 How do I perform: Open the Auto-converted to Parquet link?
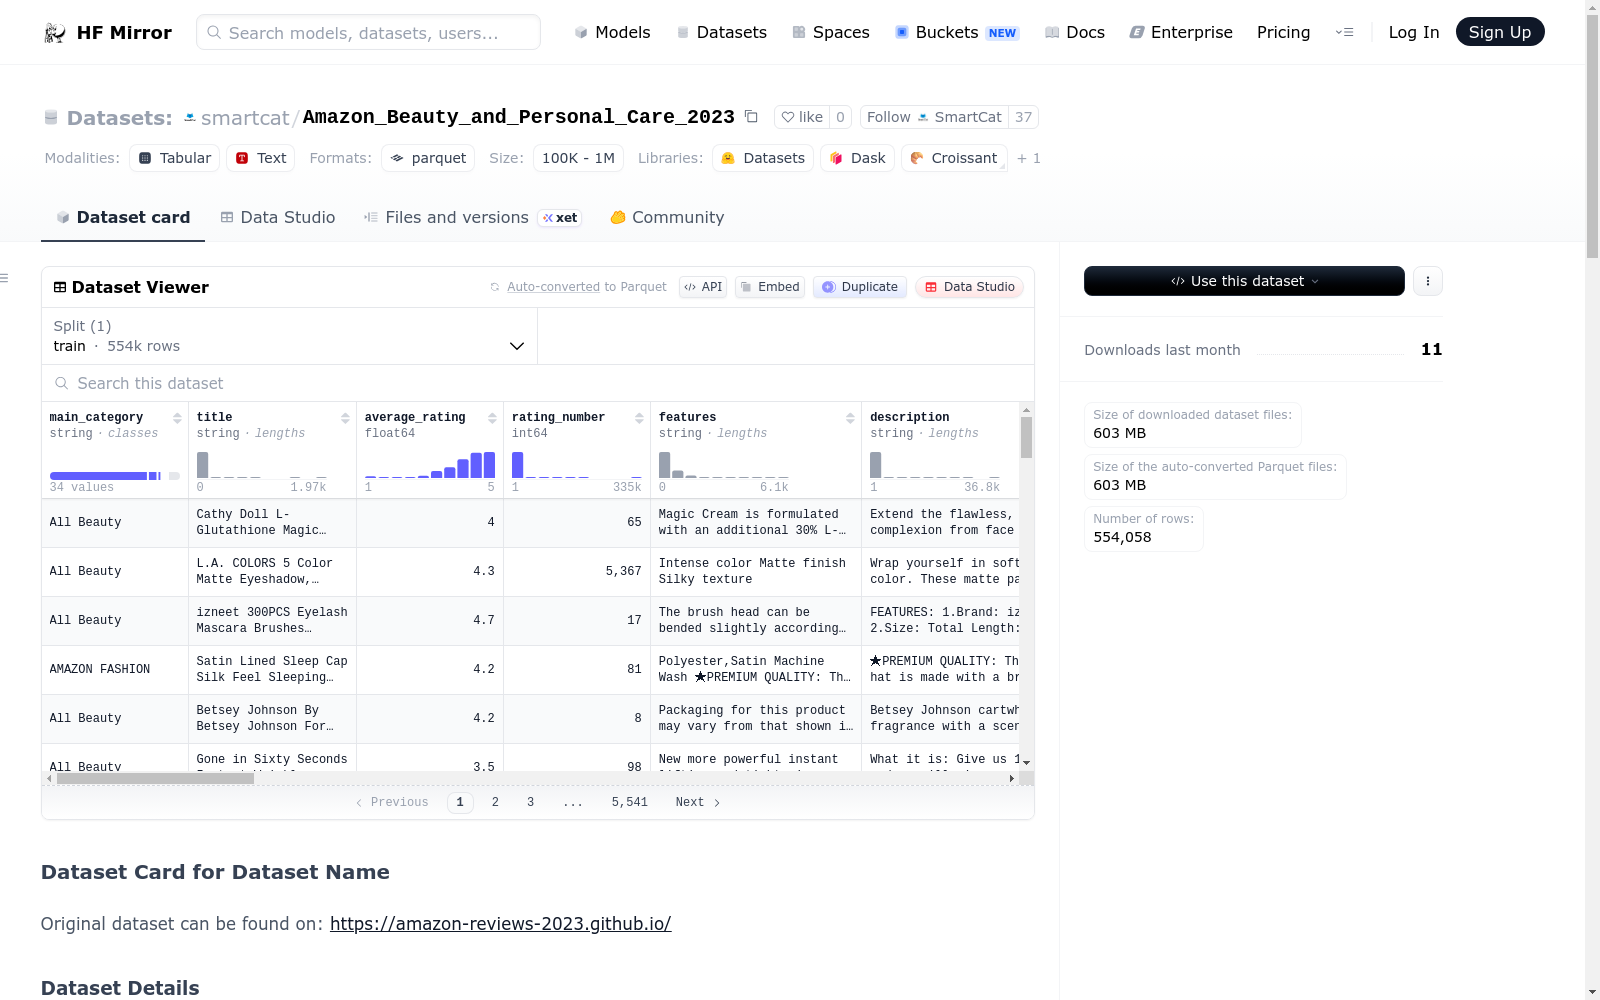(x=553, y=287)
